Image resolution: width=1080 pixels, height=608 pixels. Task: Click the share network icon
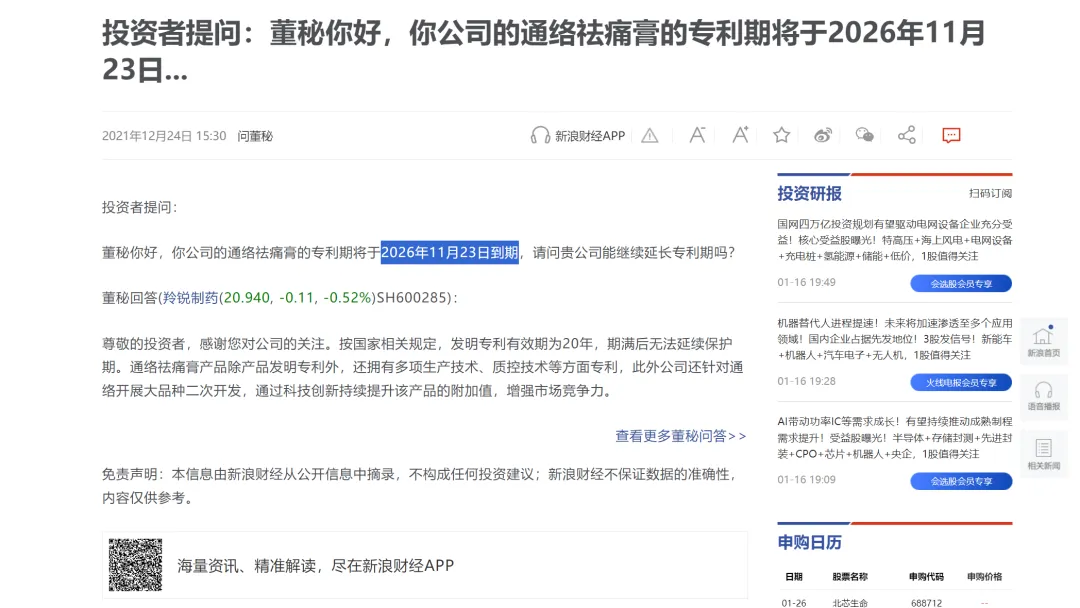(906, 135)
